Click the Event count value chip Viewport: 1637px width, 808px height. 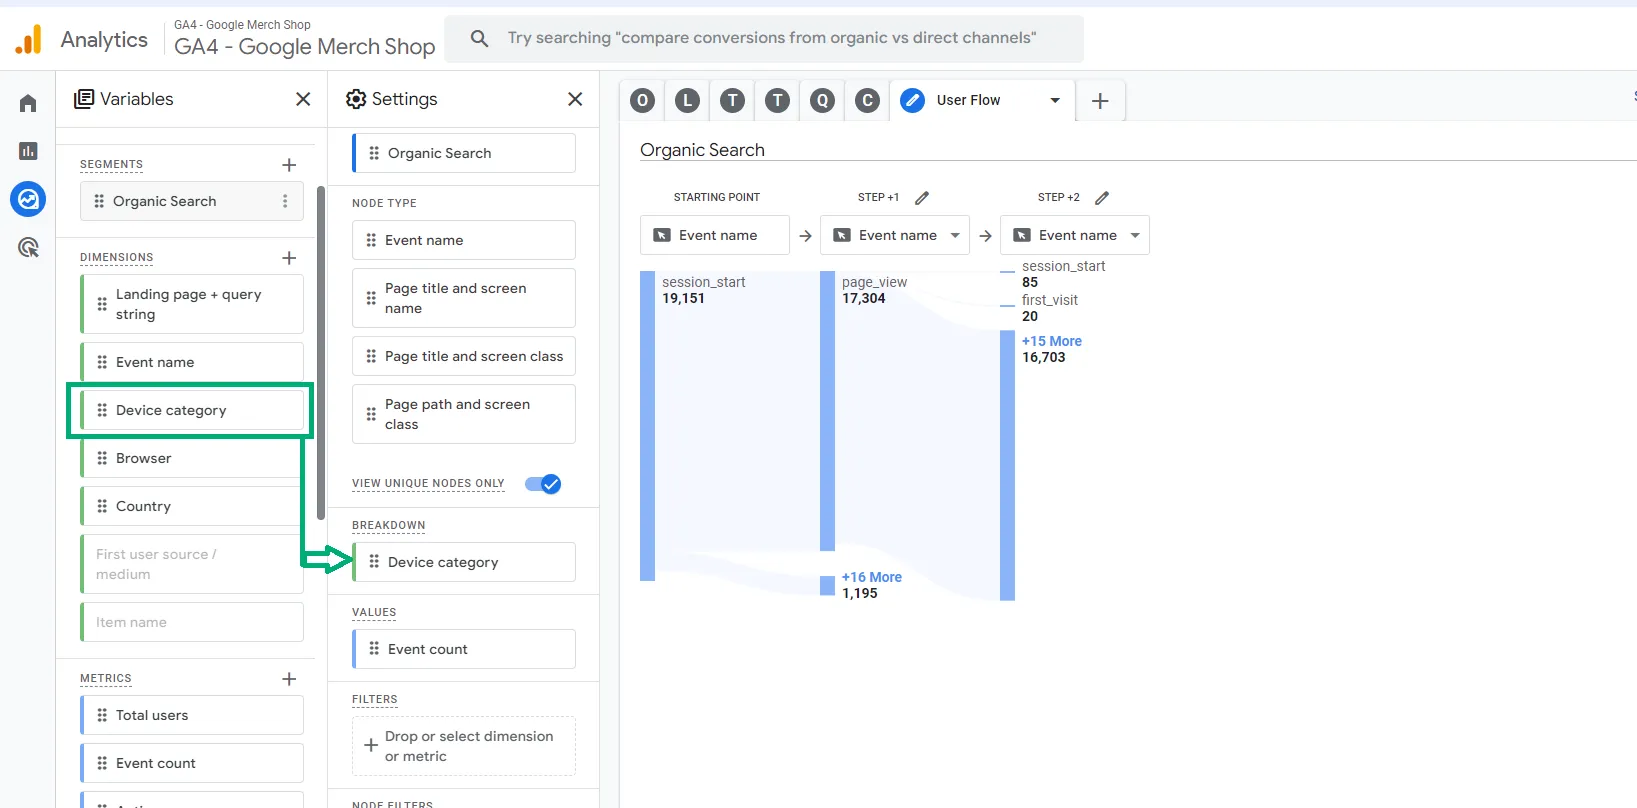coord(464,649)
